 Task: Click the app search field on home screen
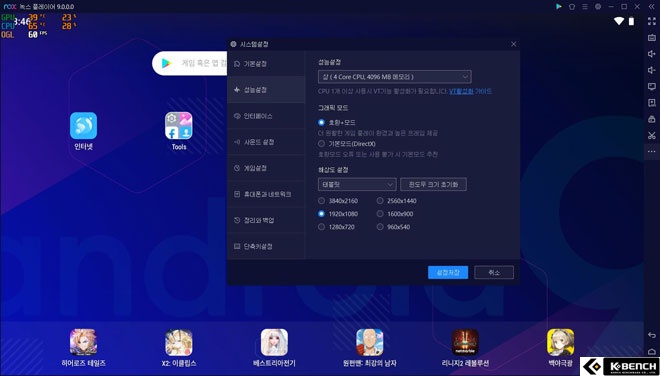[189, 63]
